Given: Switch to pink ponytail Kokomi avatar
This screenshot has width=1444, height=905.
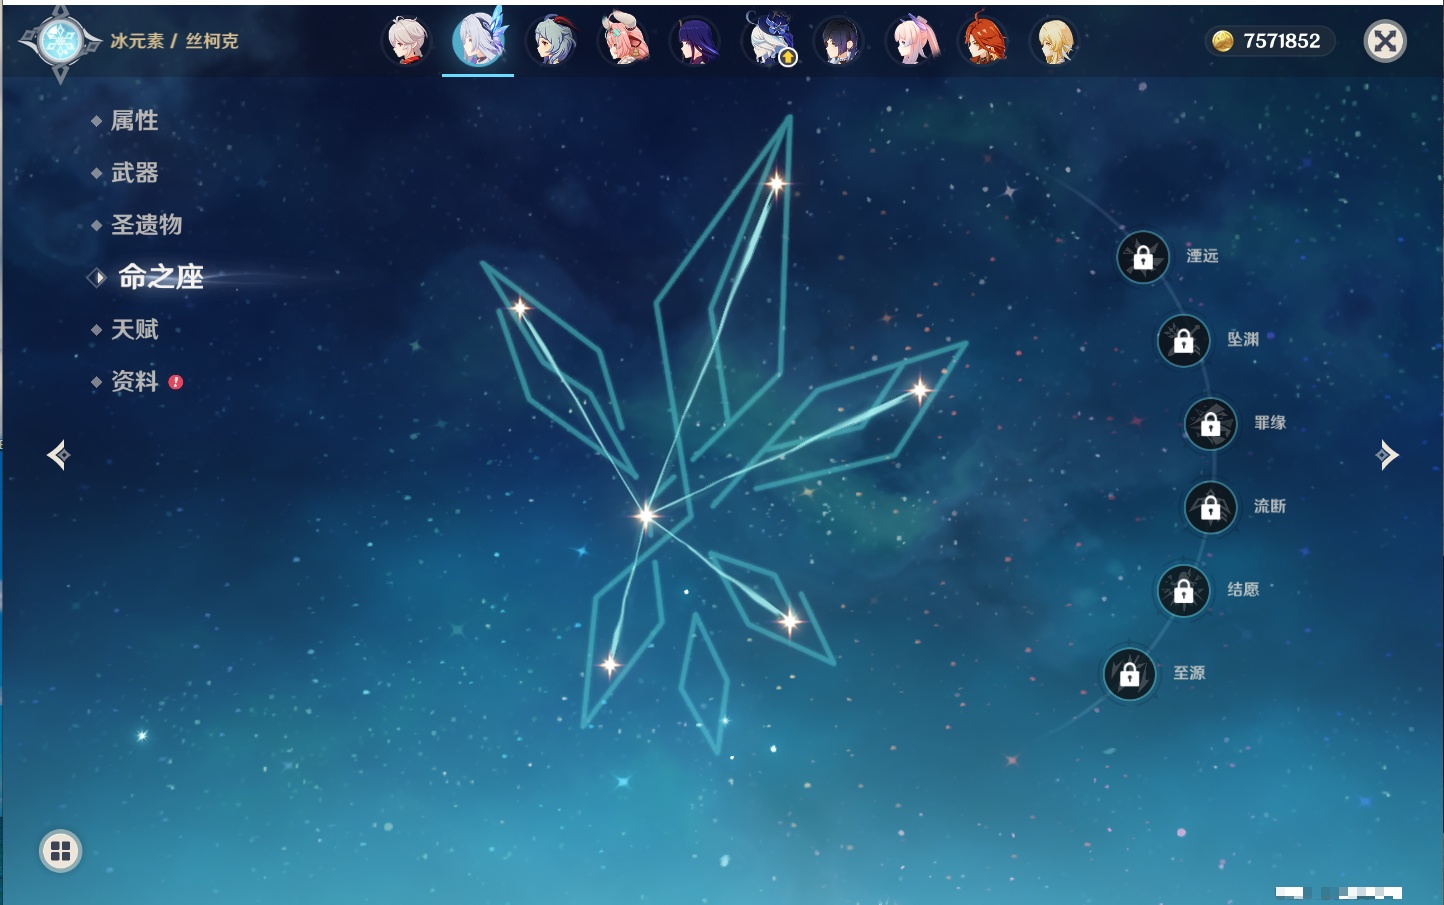Looking at the screenshot, I should click(x=912, y=41).
